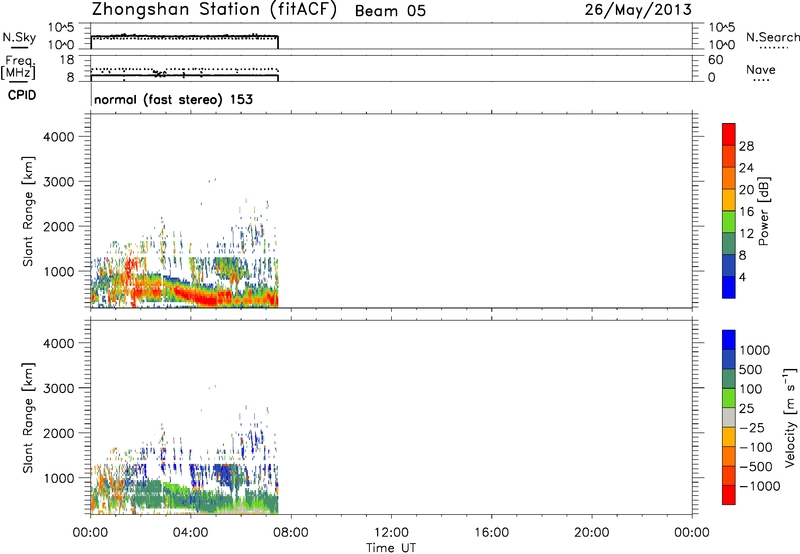This screenshot has width=800, height=554.
Task: Click the blue bottom of the power colorbar
Action: coord(729,288)
